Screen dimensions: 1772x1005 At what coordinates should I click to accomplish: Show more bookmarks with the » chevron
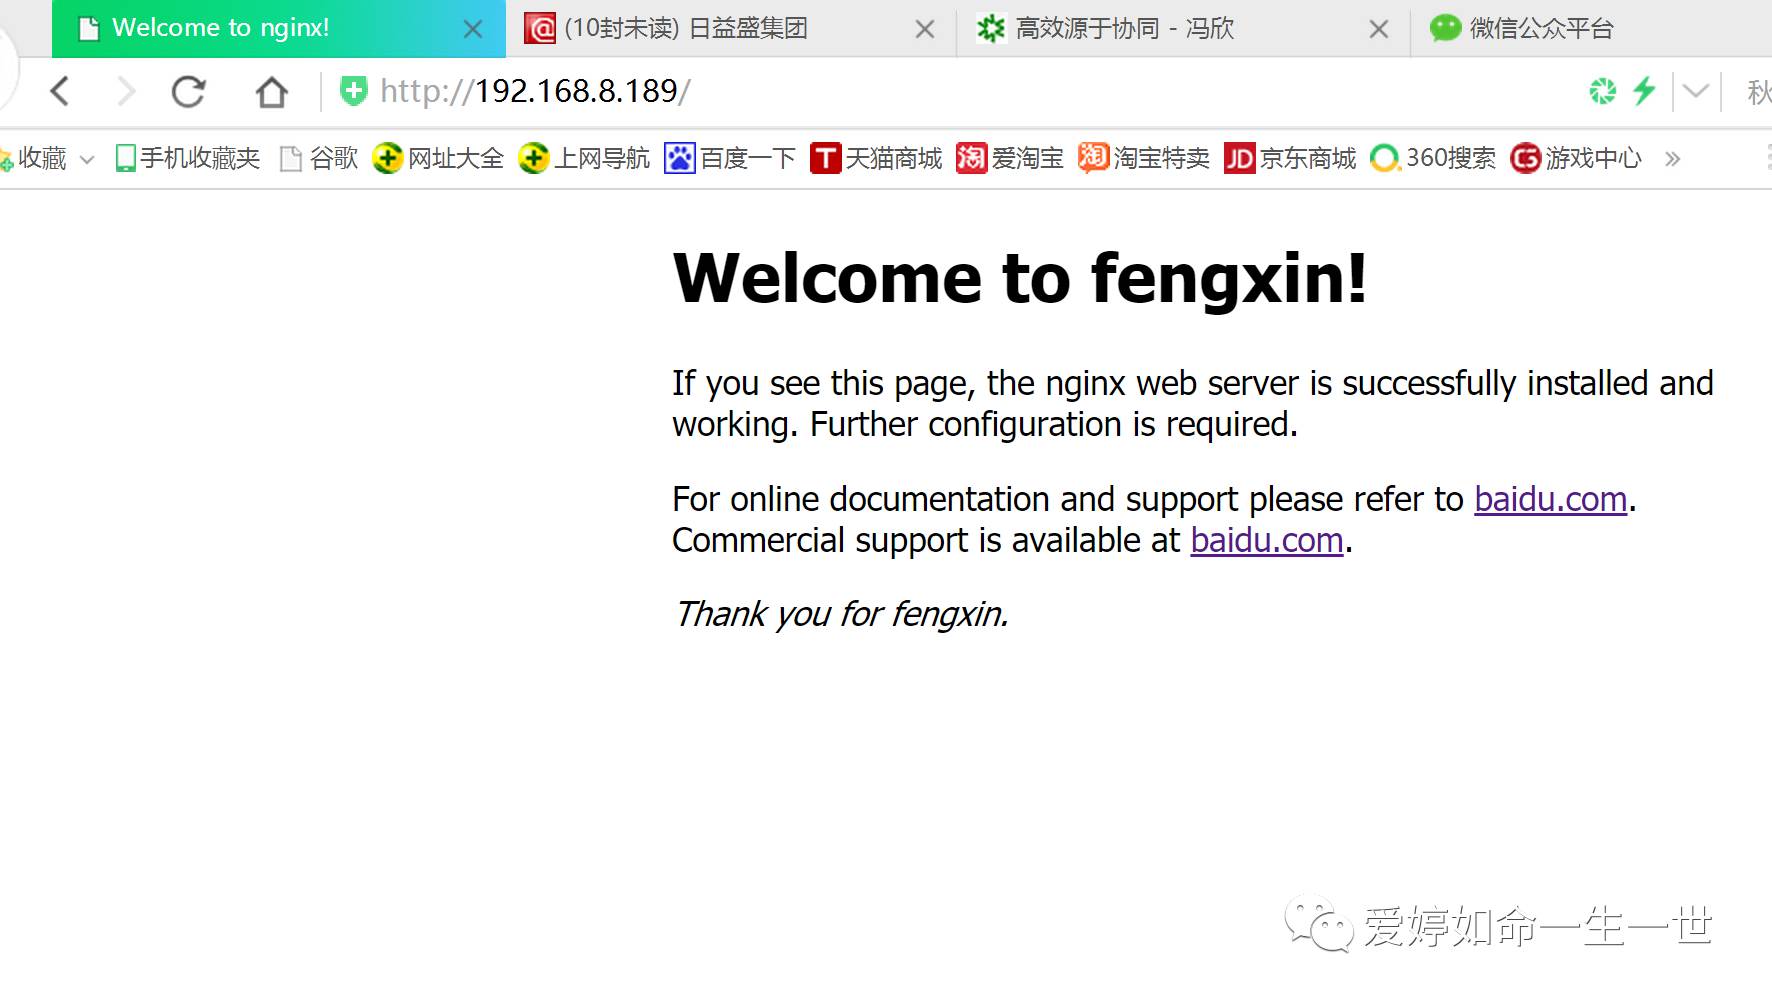pyautogui.click(x=1672, y=159)
